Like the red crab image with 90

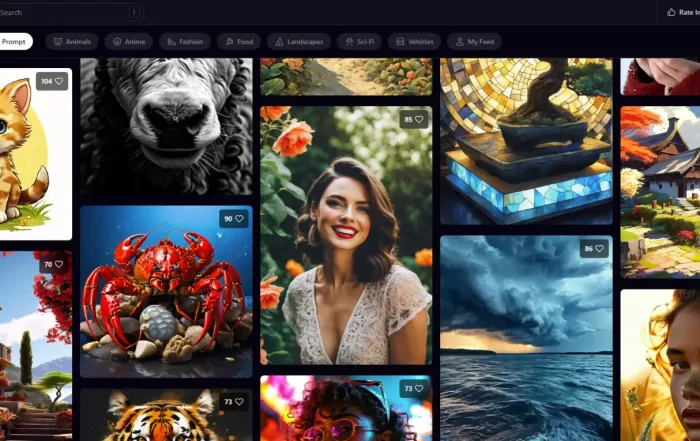pyautogui.click(x=239, y=219)
